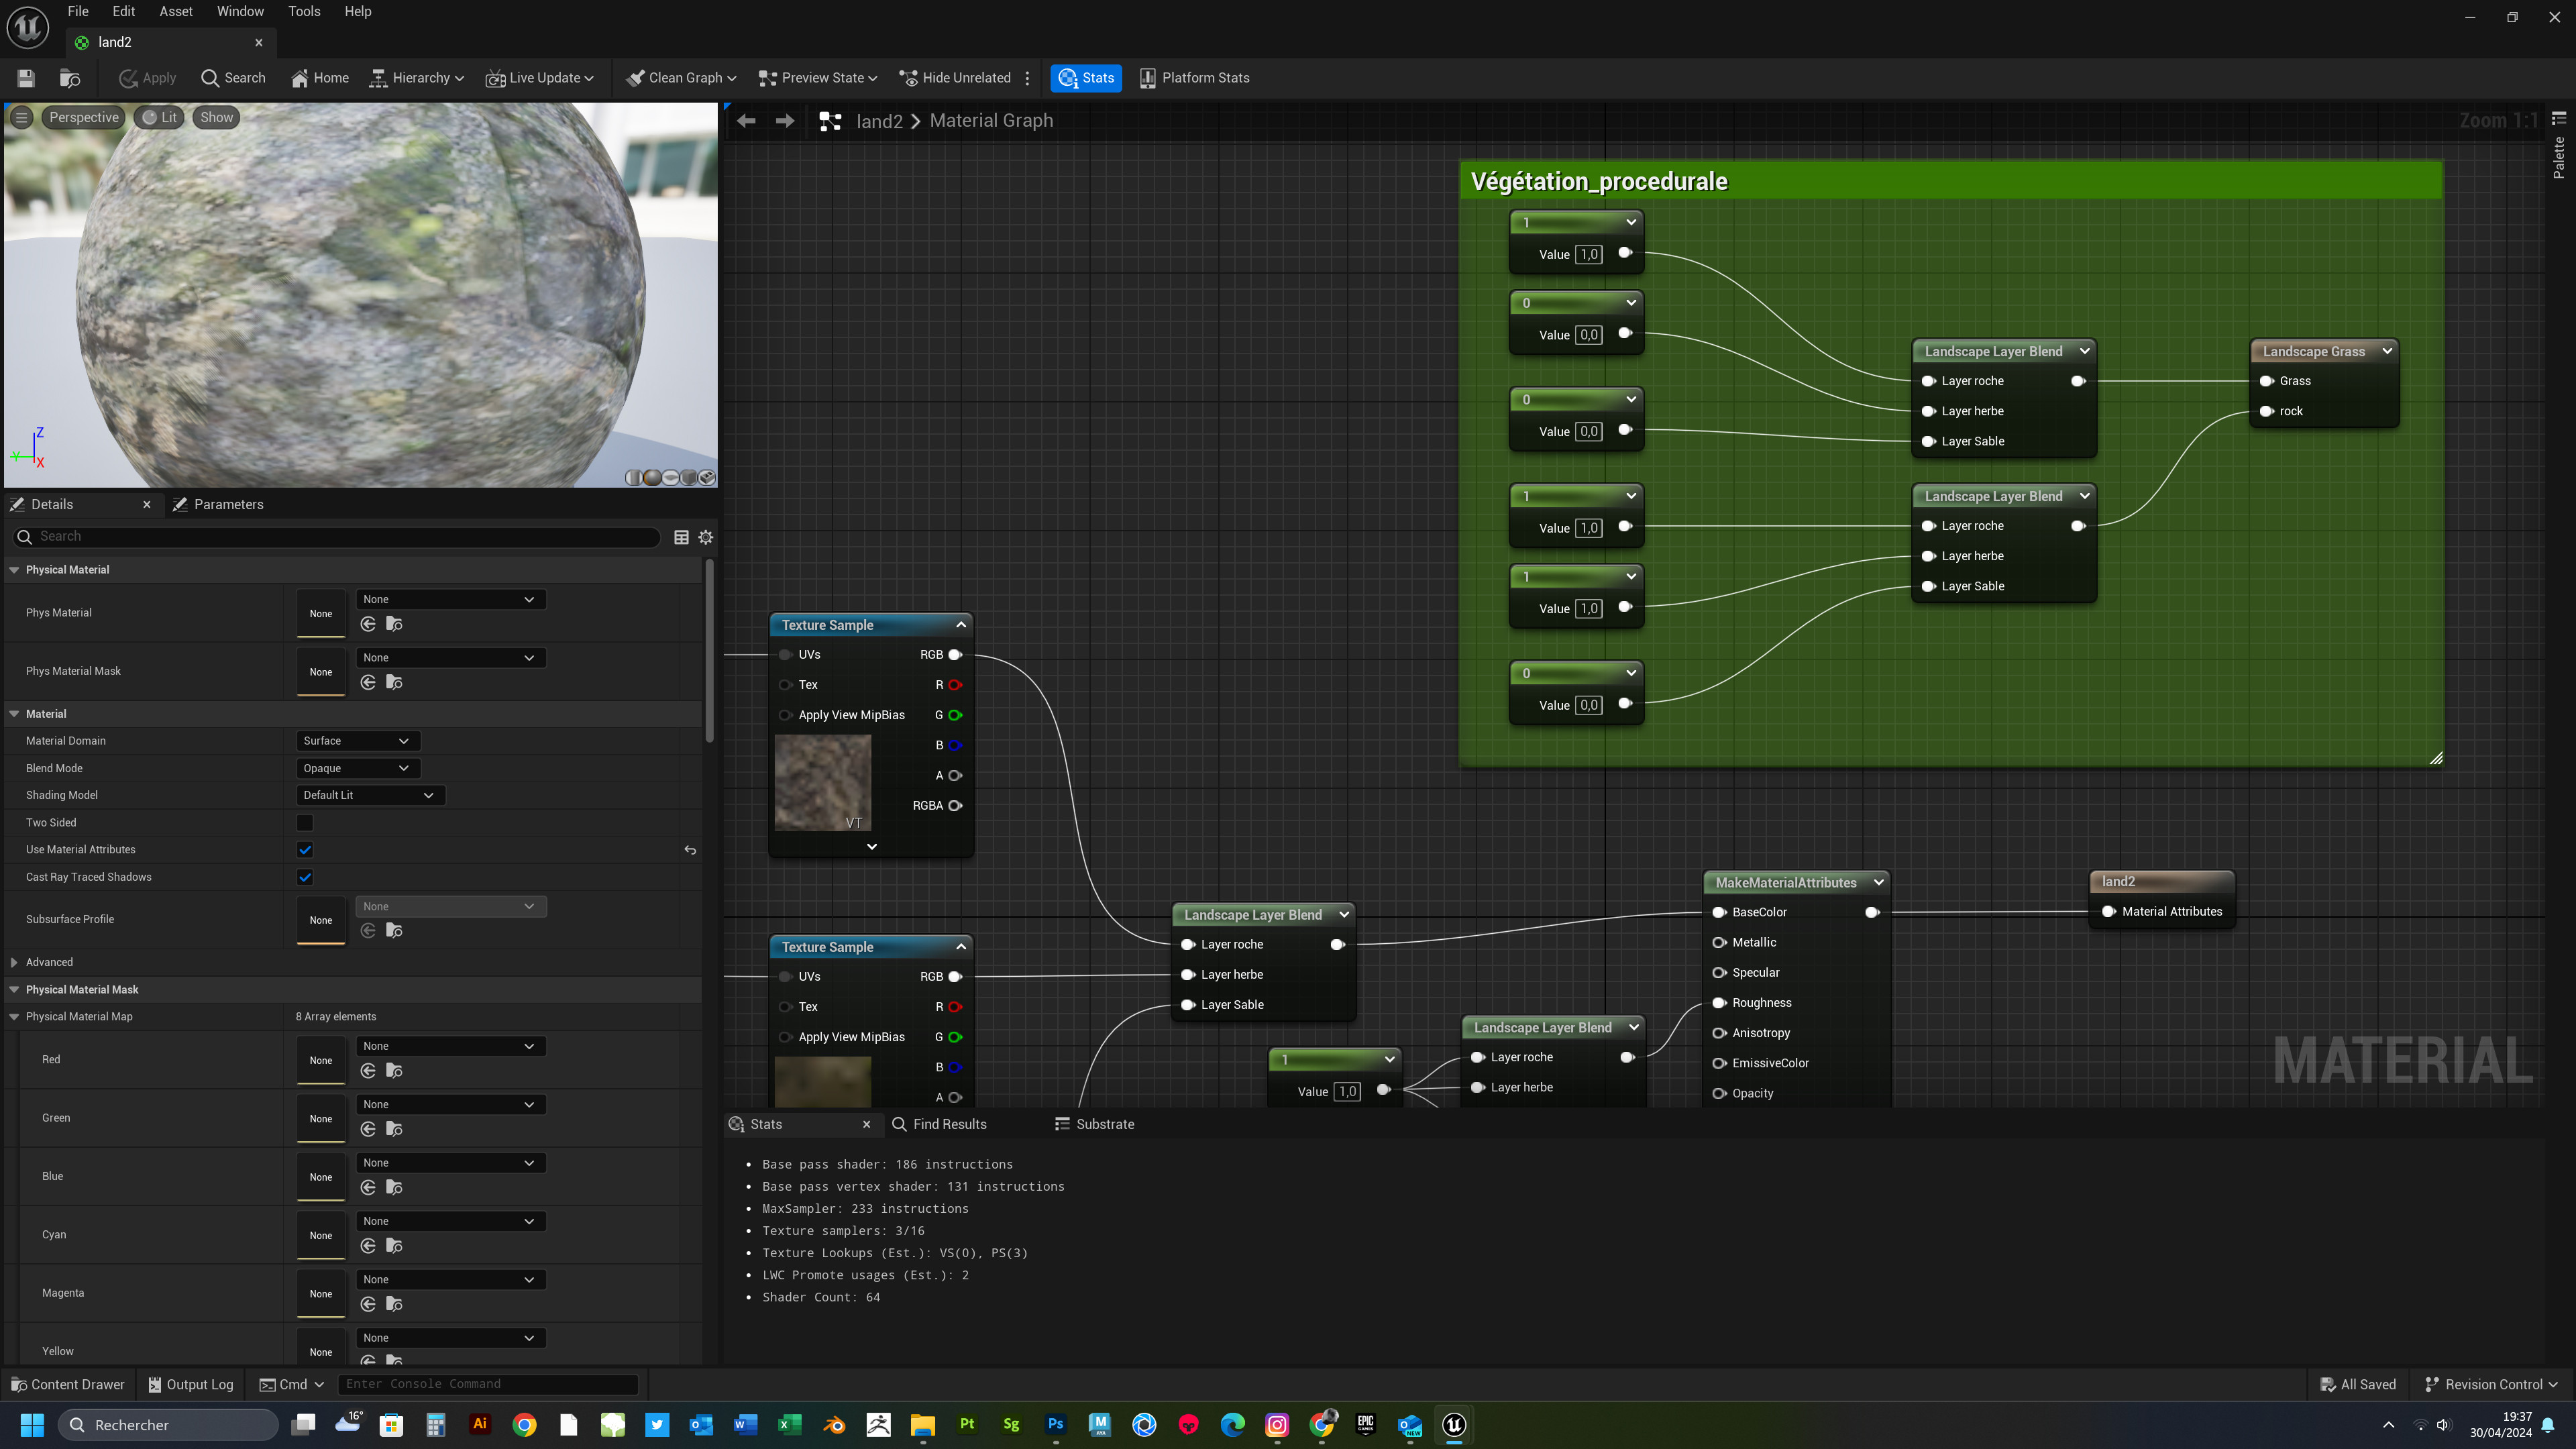Switch to the Substrate tab
Screen dimensions: 2576x1449
(1095, 1124)
